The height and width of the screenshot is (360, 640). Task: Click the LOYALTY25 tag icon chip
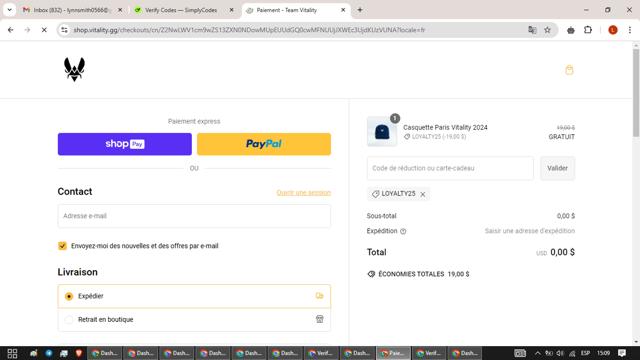pos(375,194)
